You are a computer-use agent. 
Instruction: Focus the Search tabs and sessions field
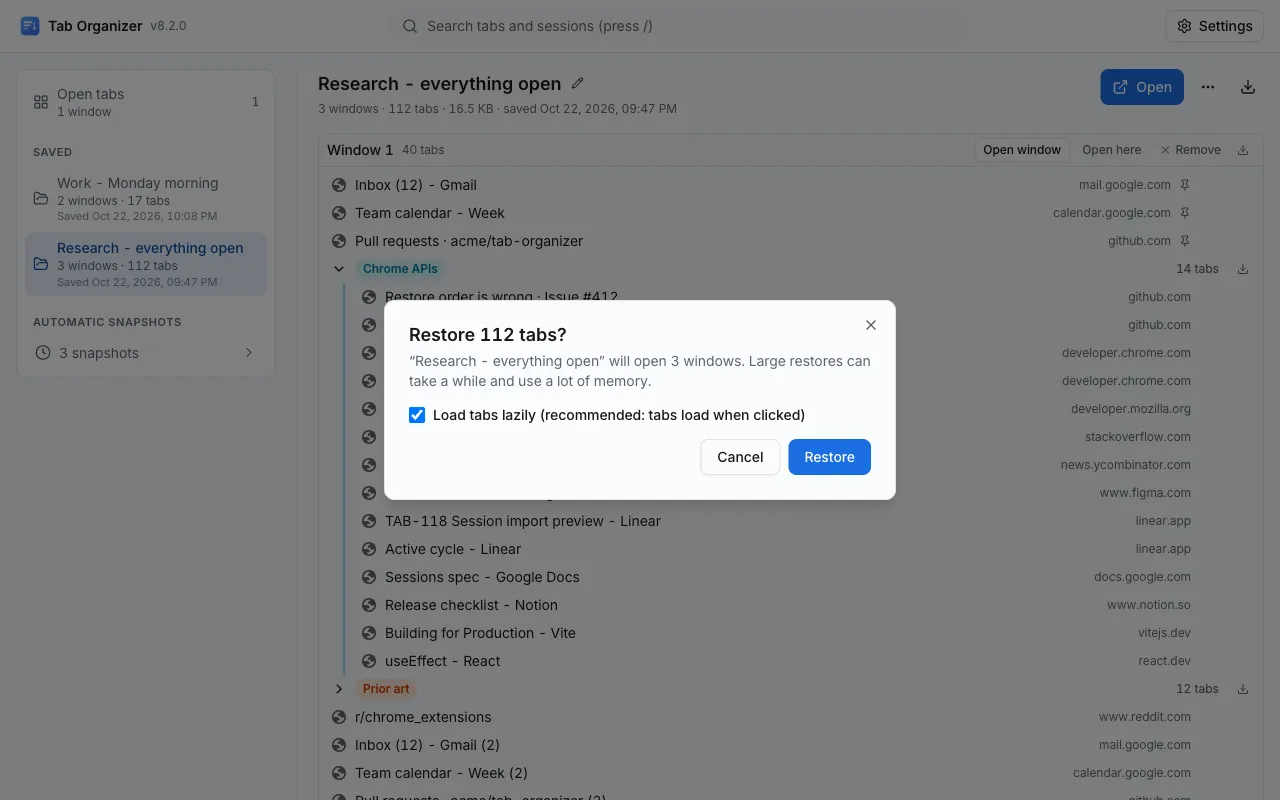pyautogui.click(x=677, y=26)
